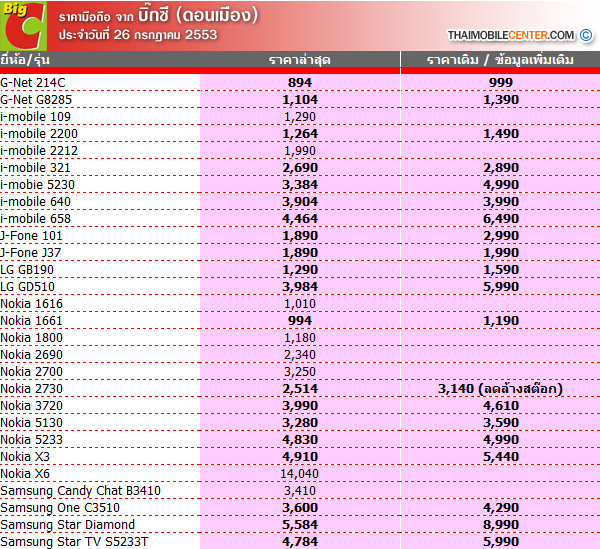Viewport: 600px width, 549px height.
Task: Click the latest price 3,384
Action: (x=300, y=185)
